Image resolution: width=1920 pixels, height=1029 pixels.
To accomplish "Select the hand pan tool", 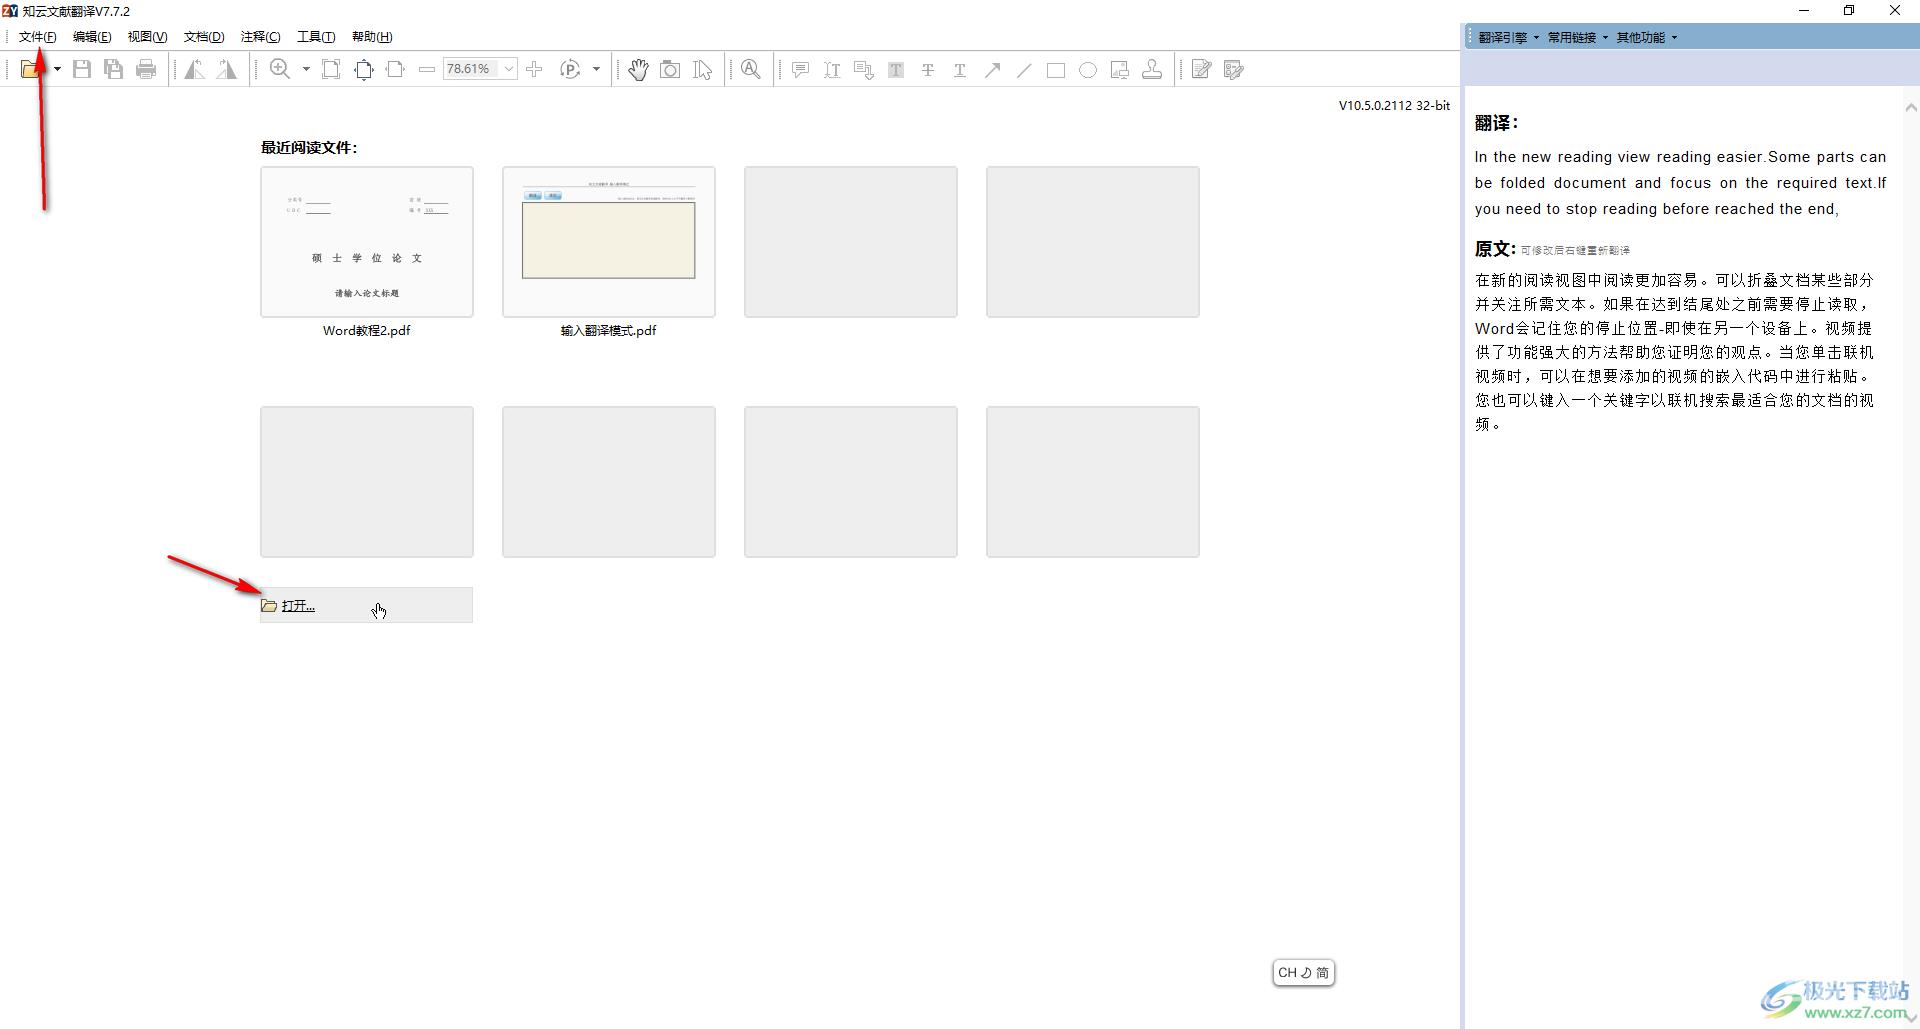I will coord(638,69).
